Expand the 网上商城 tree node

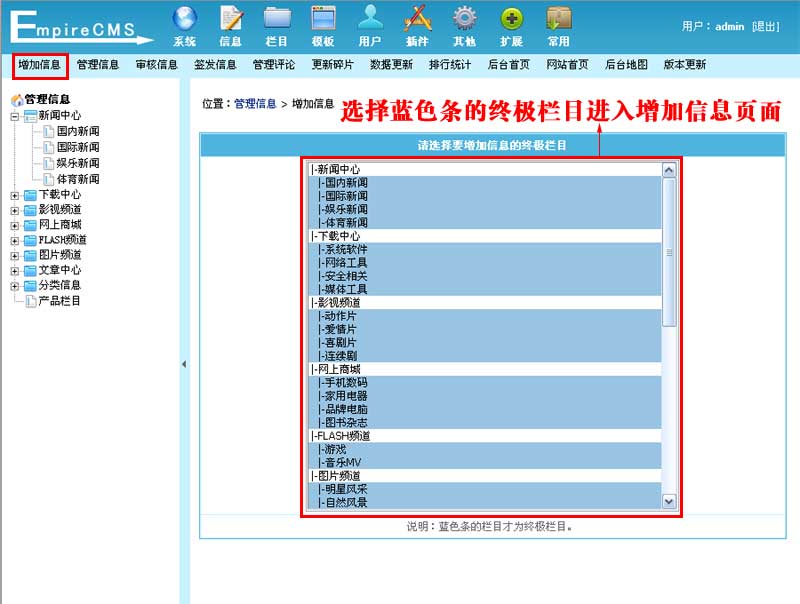pyautogui.click(x=15, y=225)
